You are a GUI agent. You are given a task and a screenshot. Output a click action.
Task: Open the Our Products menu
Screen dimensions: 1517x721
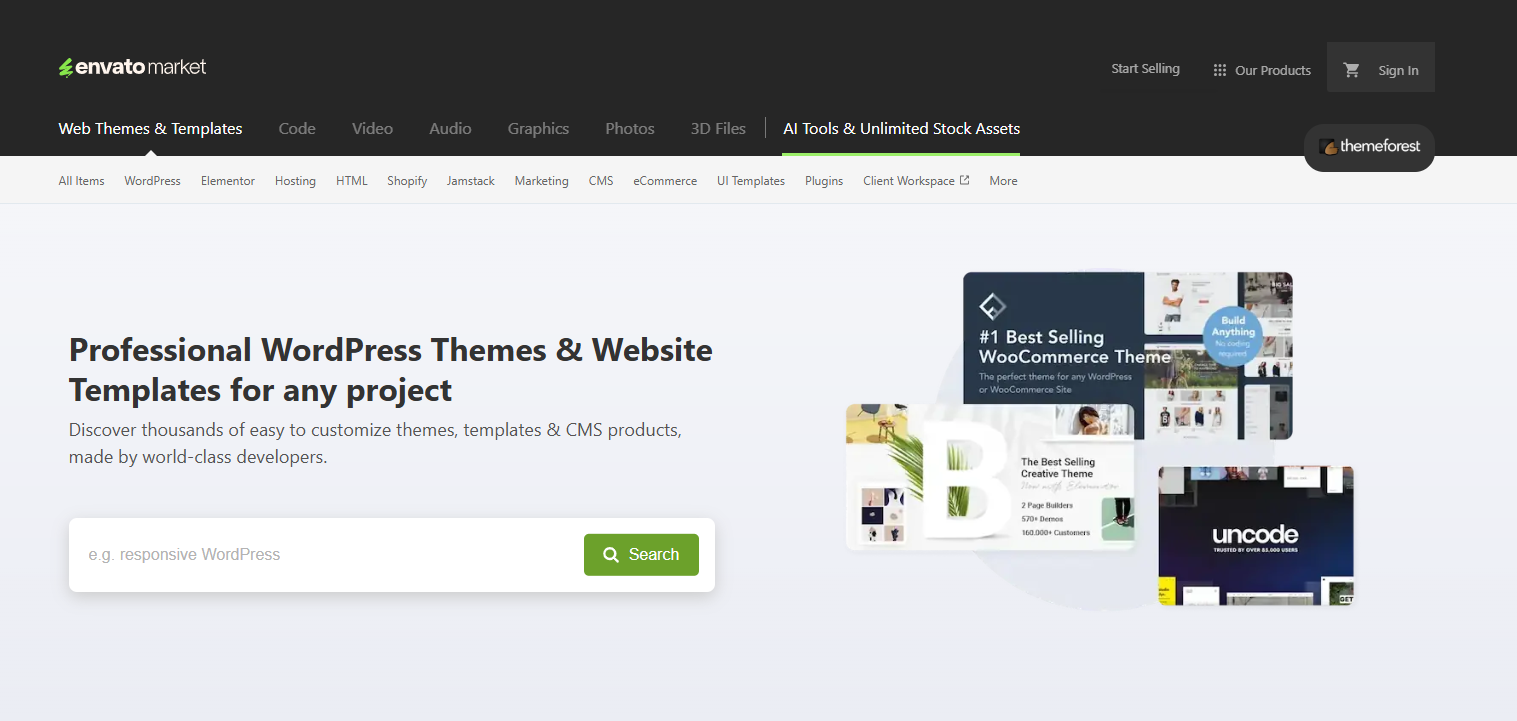(1262, 70)
